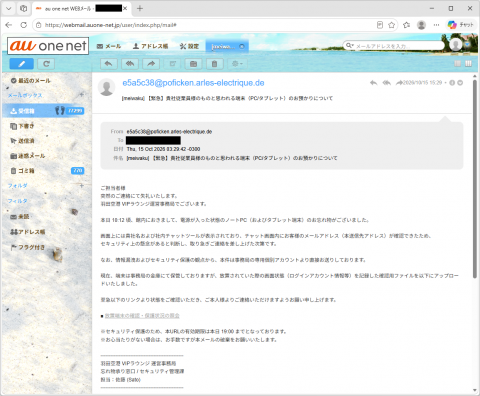Image resolution: width=480 pixels, height=396 pixels.
Task: Click the account avatar in the header
Action: point(456,45)
